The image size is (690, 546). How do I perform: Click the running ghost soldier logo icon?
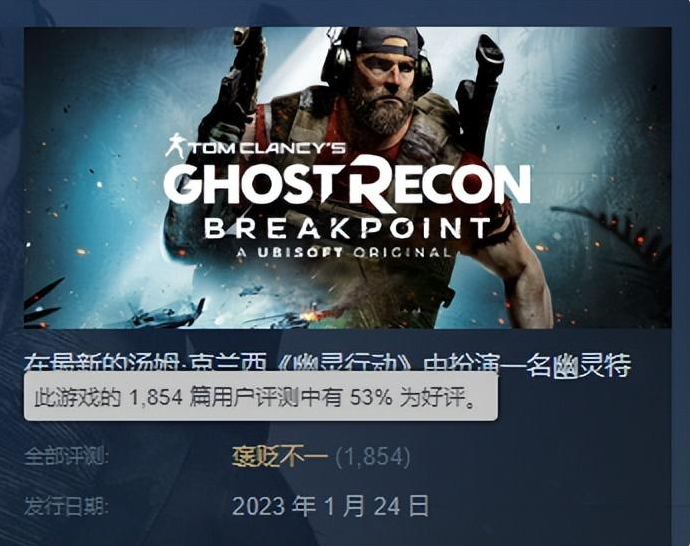176,146
